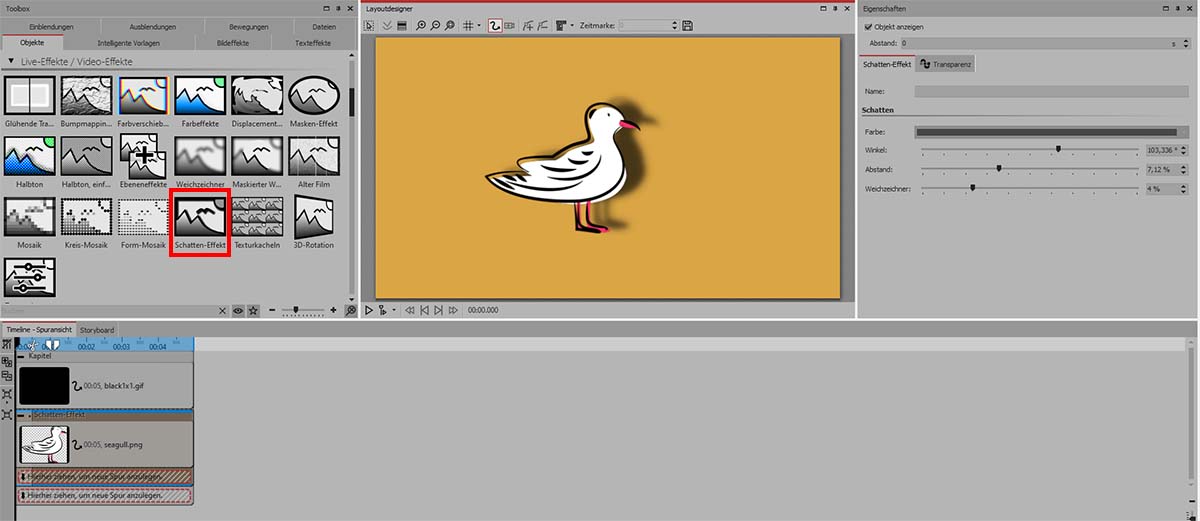Choose the Ebeneneffekte icon
This screenshot has width=1200, height=521.
click(x=143, y=157)
